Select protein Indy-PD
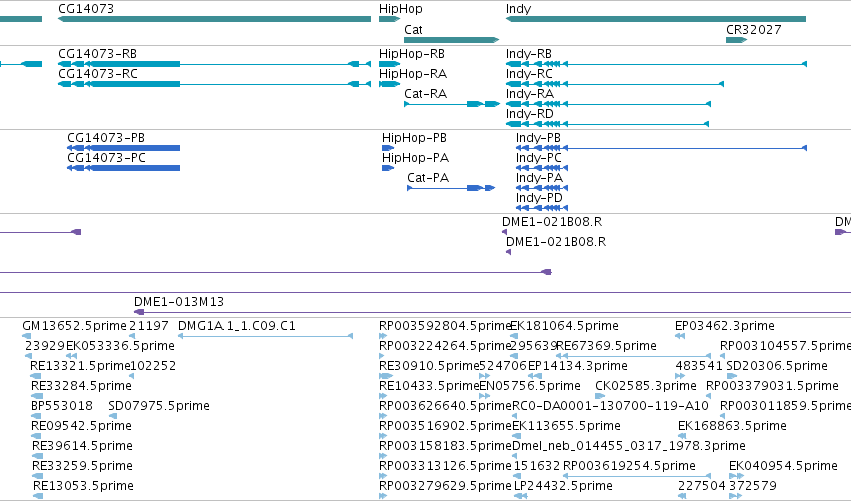The width and height of the screenshot is (851, 501). (542, 208)
